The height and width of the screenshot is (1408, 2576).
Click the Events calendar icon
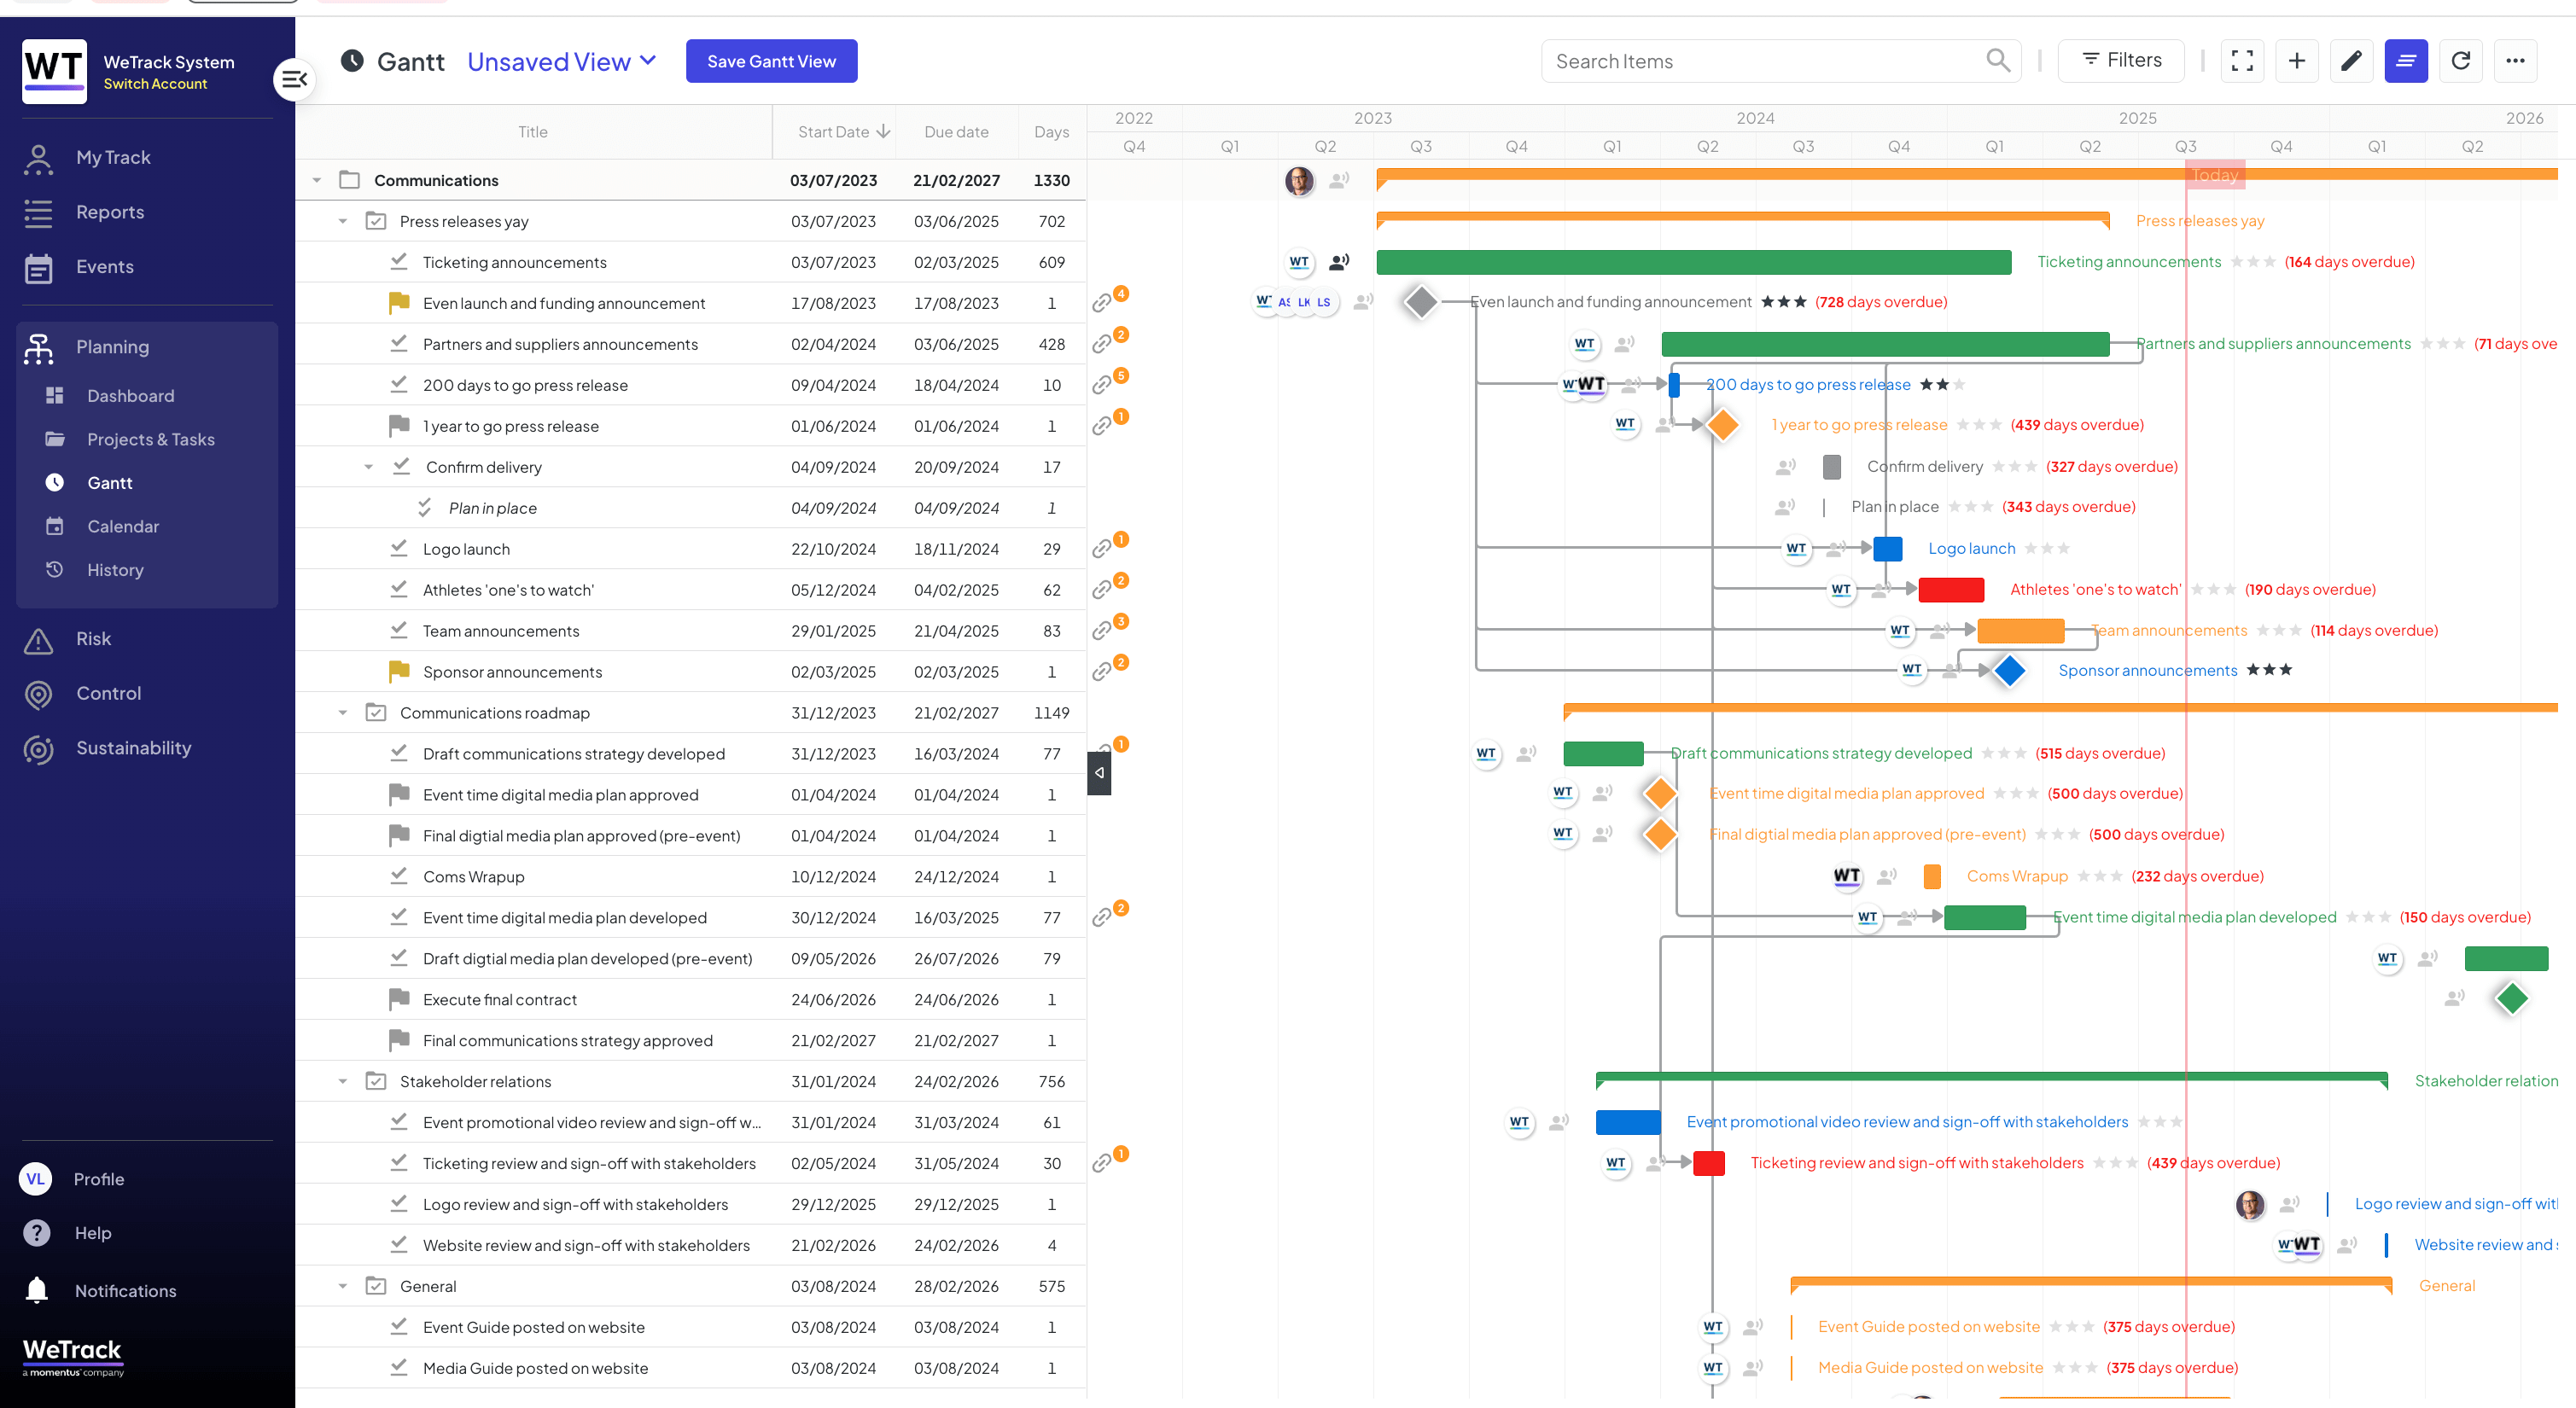click(38, 268)
